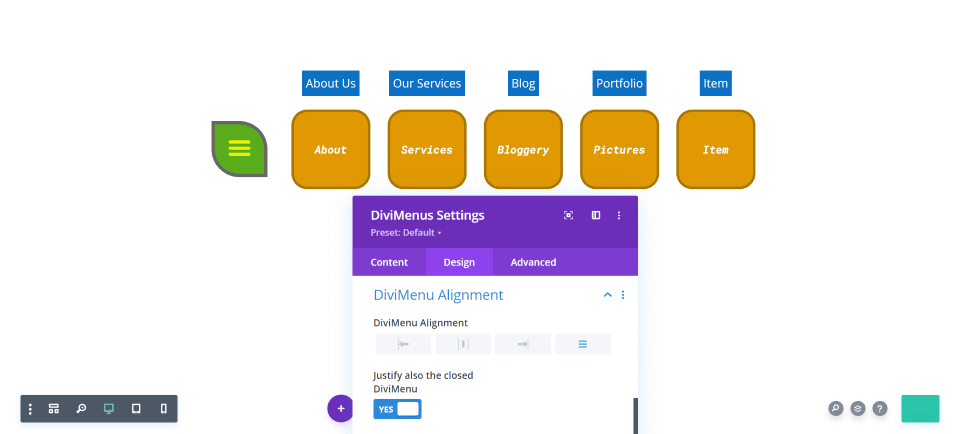
Task: Switch to the Content tab
Action: pyautogui.click(x=389, y=262)
